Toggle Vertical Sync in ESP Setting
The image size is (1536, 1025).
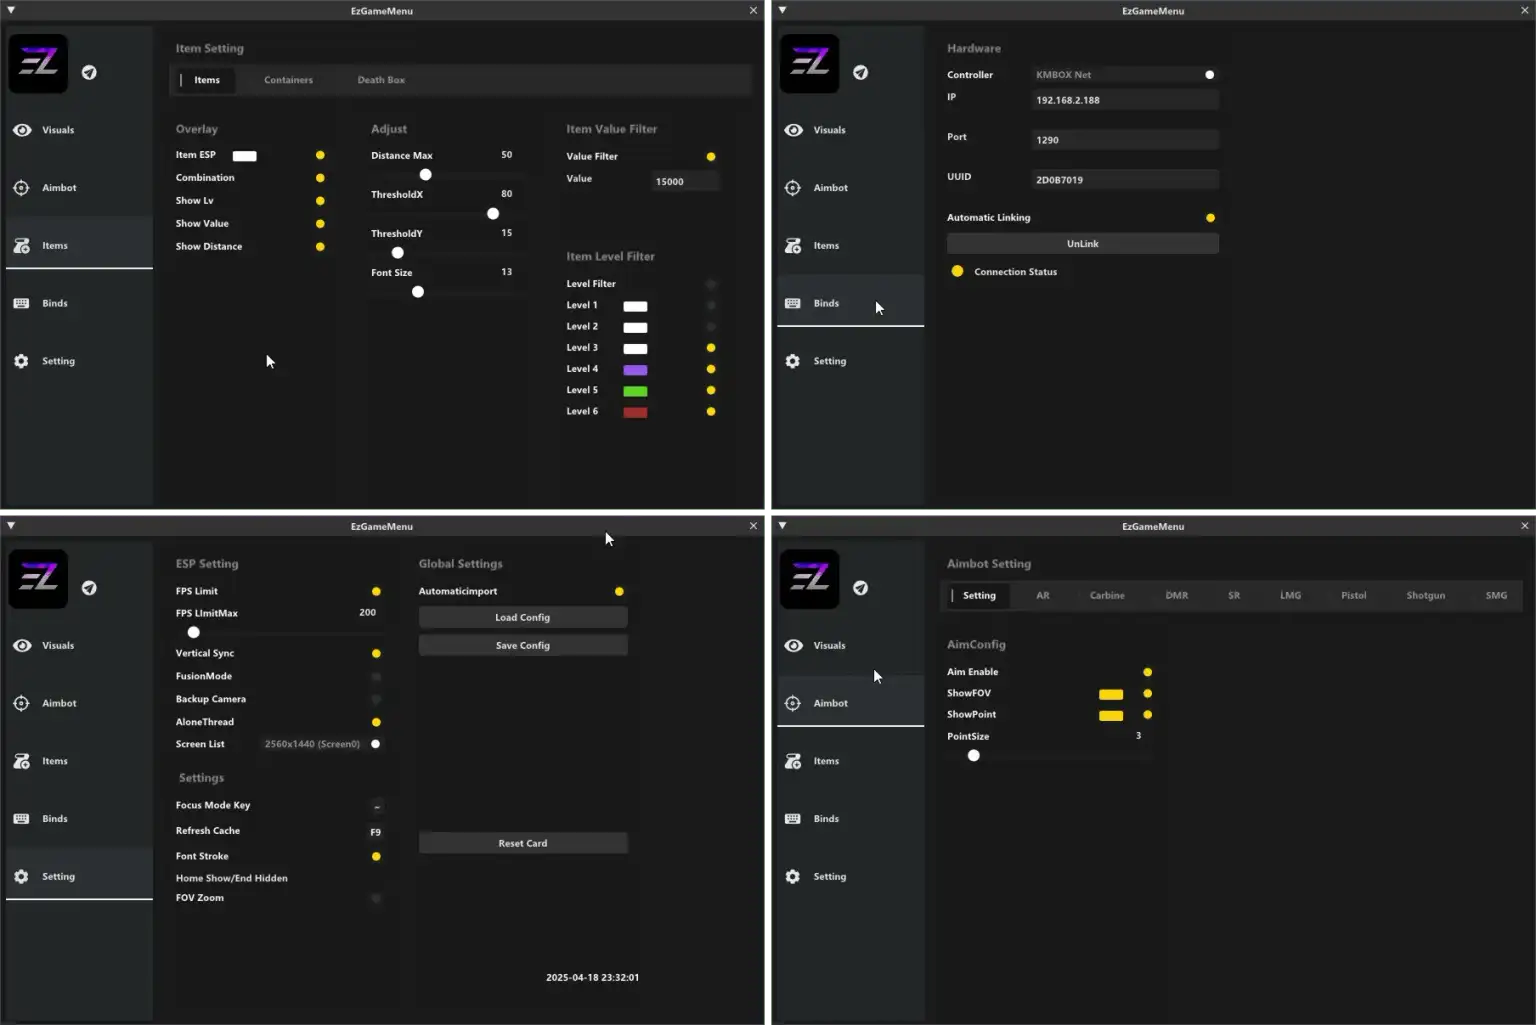coord(376,653)
